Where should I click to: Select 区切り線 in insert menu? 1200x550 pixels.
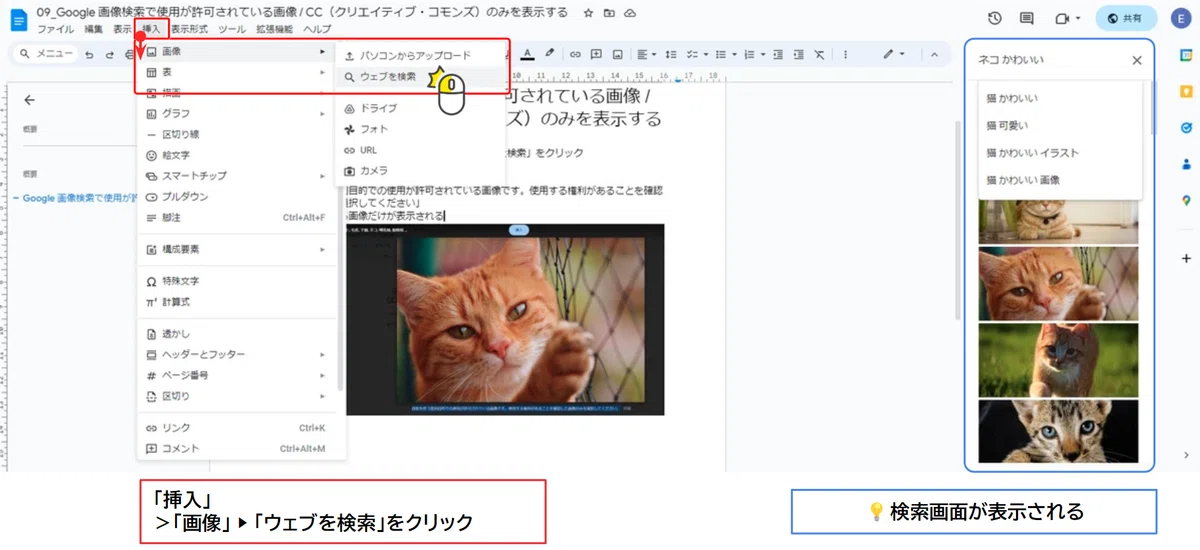click(x=237, y=134)
